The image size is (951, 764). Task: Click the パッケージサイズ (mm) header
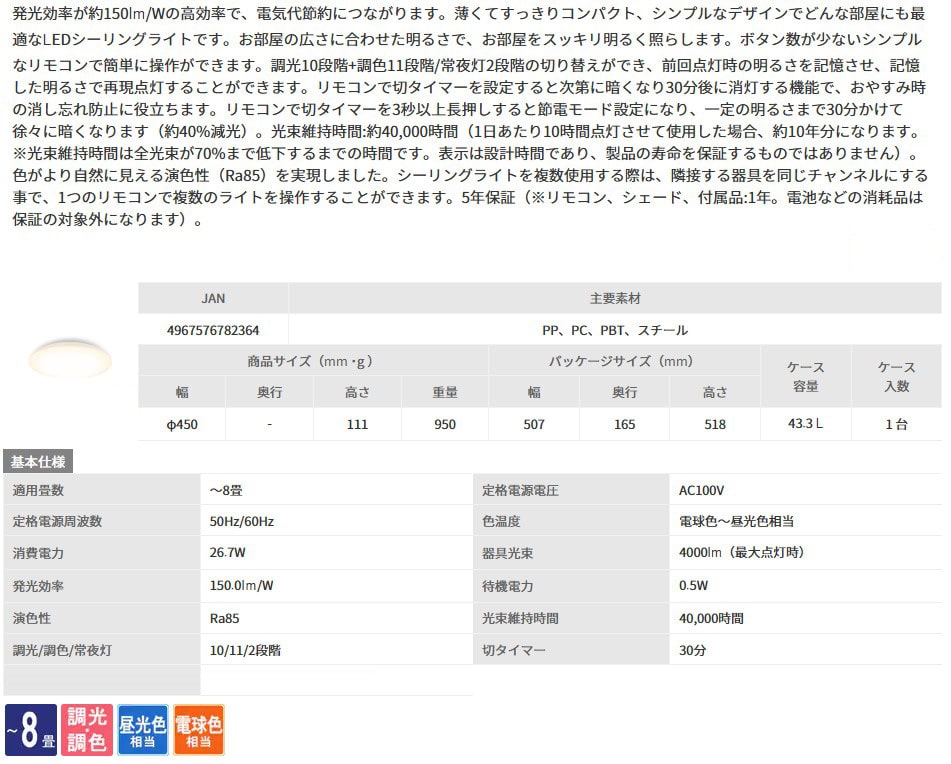(624, 361)
